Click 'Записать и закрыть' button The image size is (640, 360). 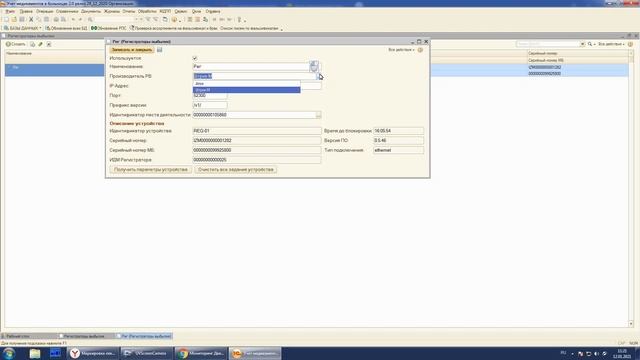click(x=132, y=50)
